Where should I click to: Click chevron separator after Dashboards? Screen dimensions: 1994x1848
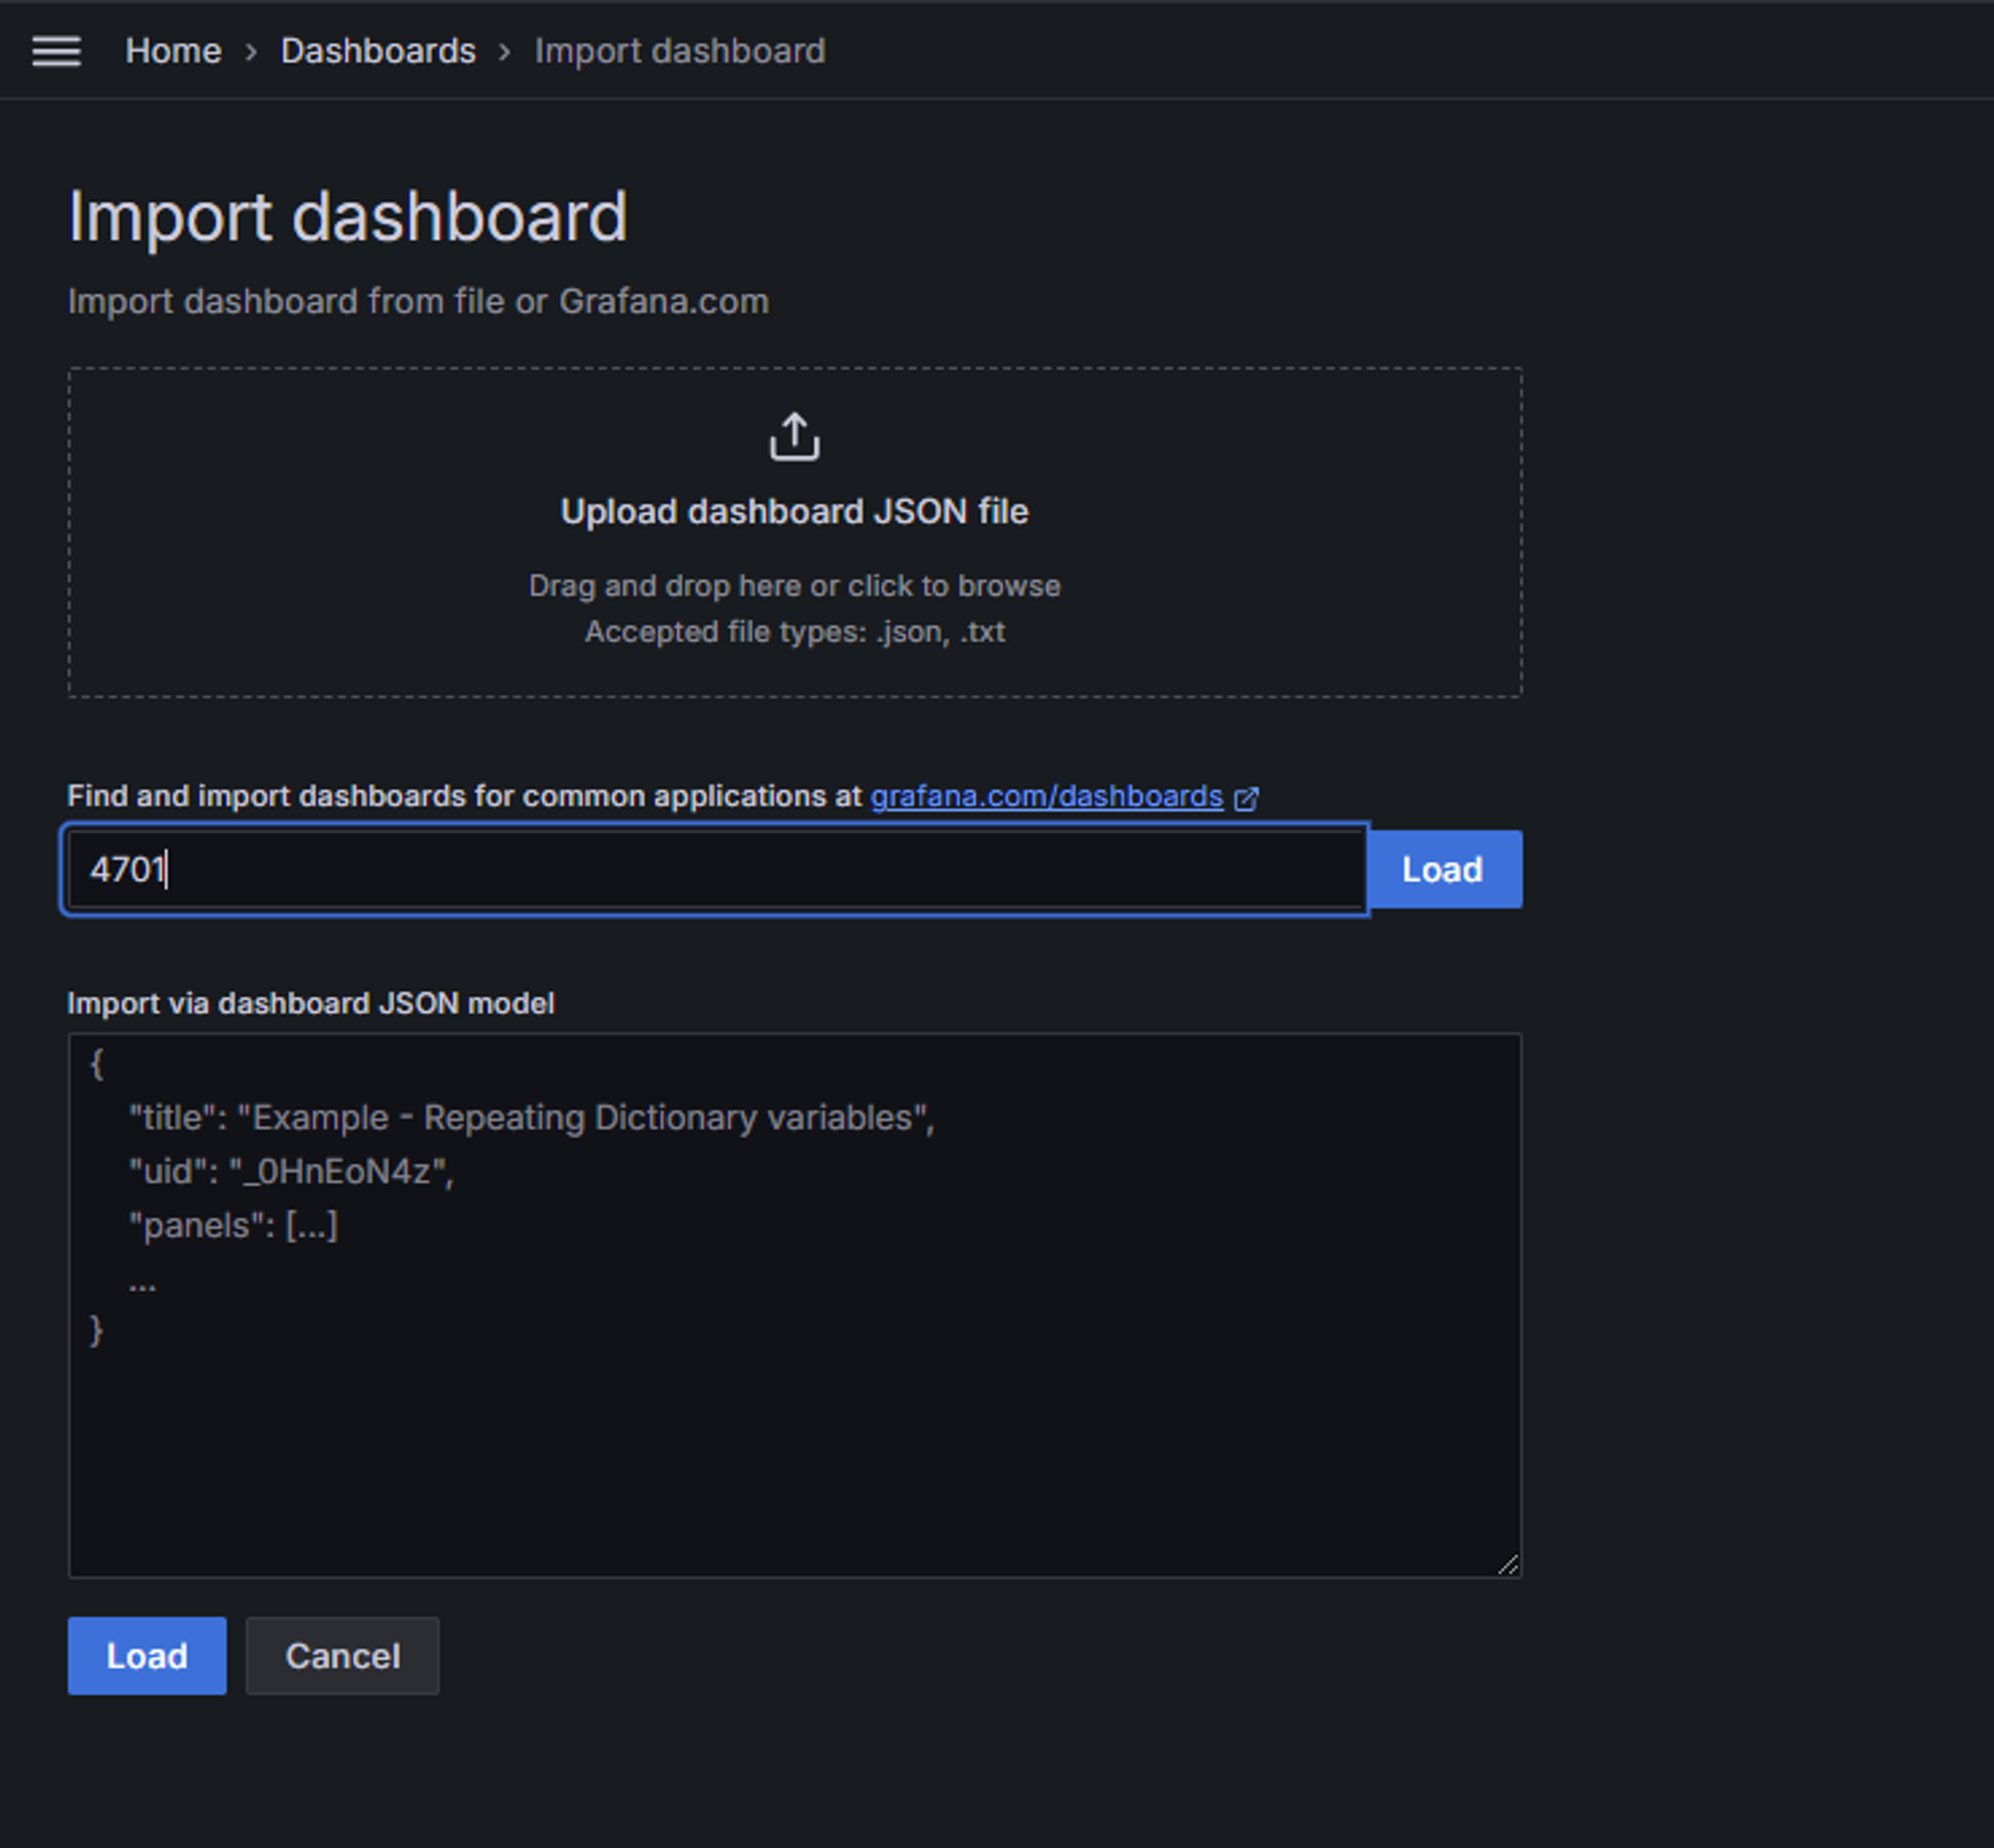tap(505, 52)
